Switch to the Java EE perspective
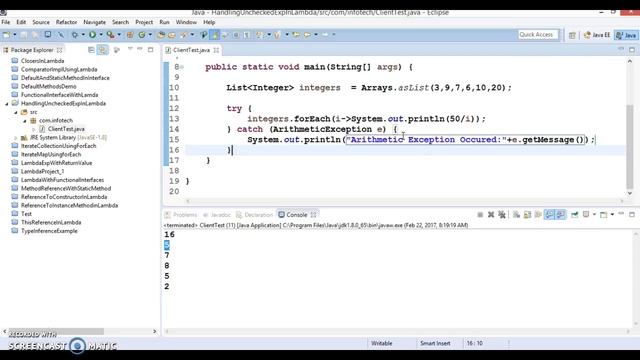Image resolution: width=640 pixels, height=360 pixels. pyautogui.click(x=597, y=35)
